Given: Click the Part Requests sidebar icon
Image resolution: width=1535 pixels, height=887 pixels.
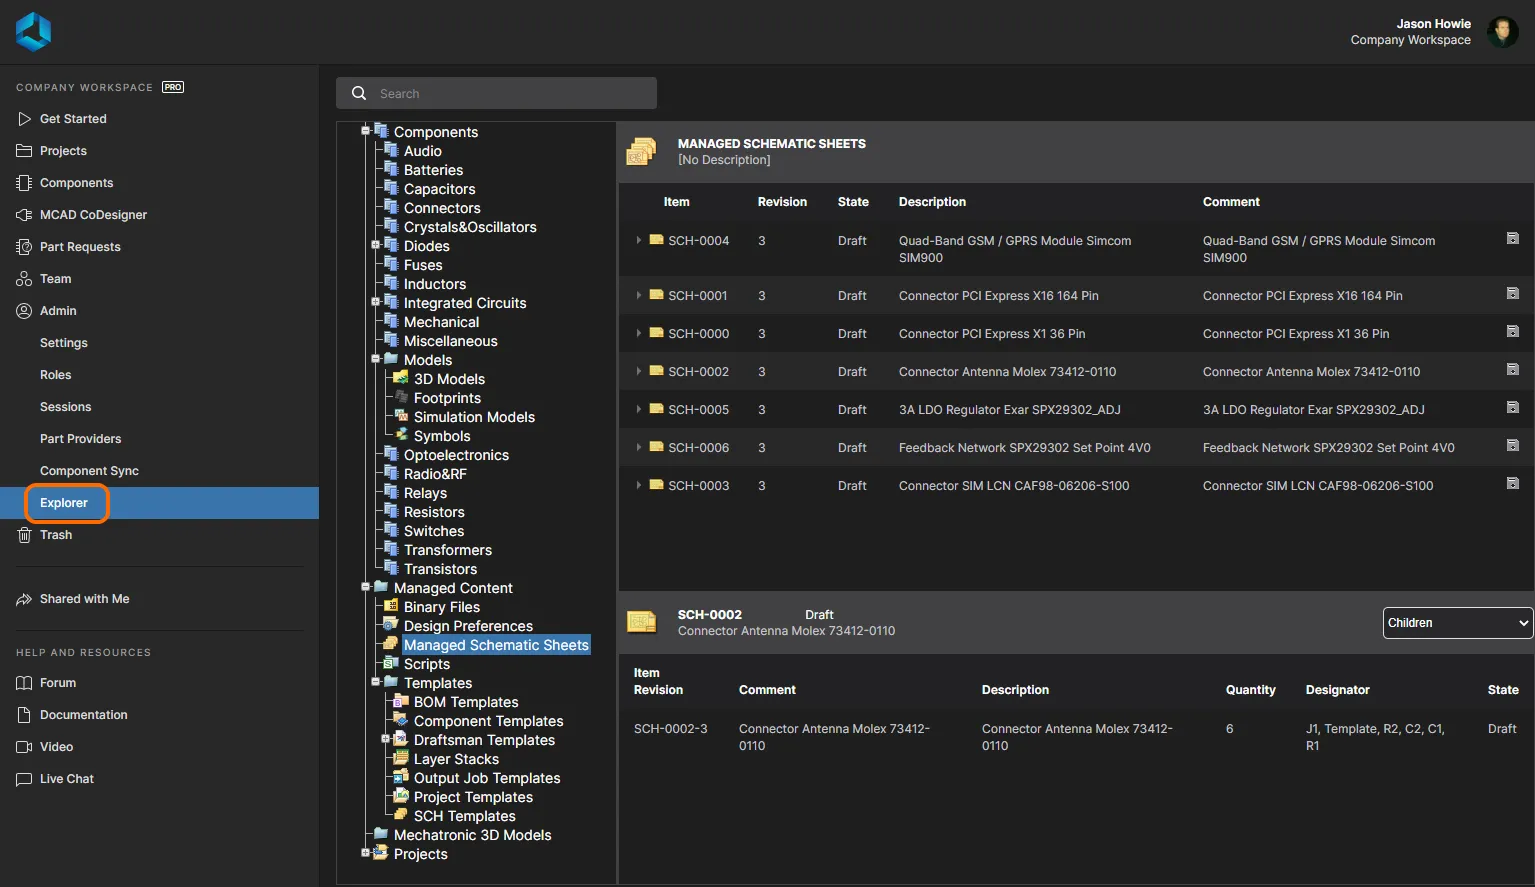Looking at the screenshot, I should tap(24, 247).
